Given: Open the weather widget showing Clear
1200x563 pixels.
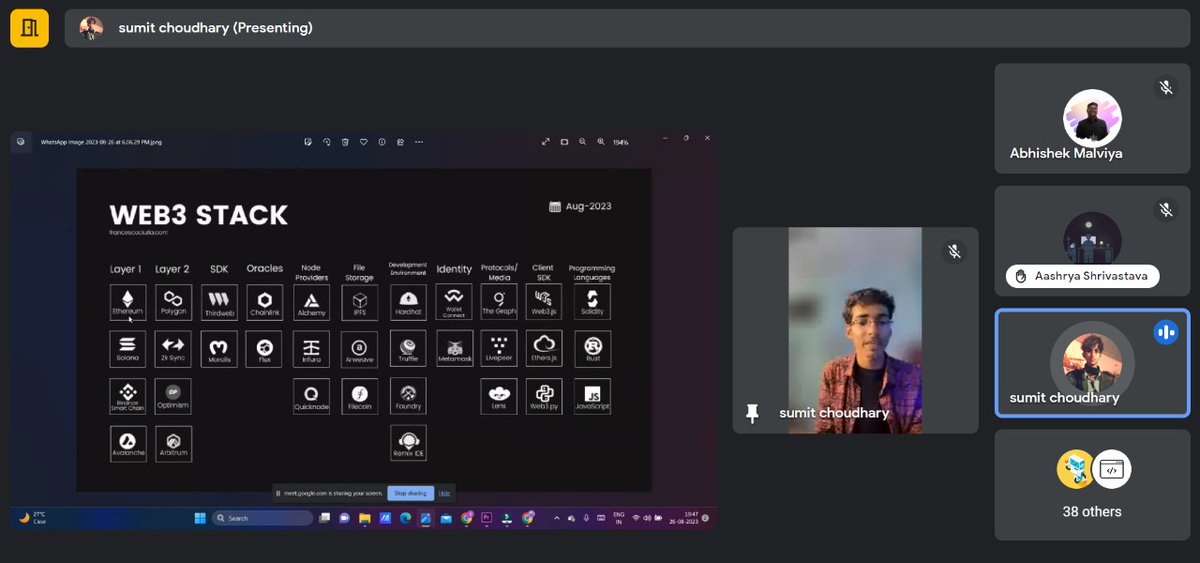Looking at the screenshot, I should tap(33, 518).
